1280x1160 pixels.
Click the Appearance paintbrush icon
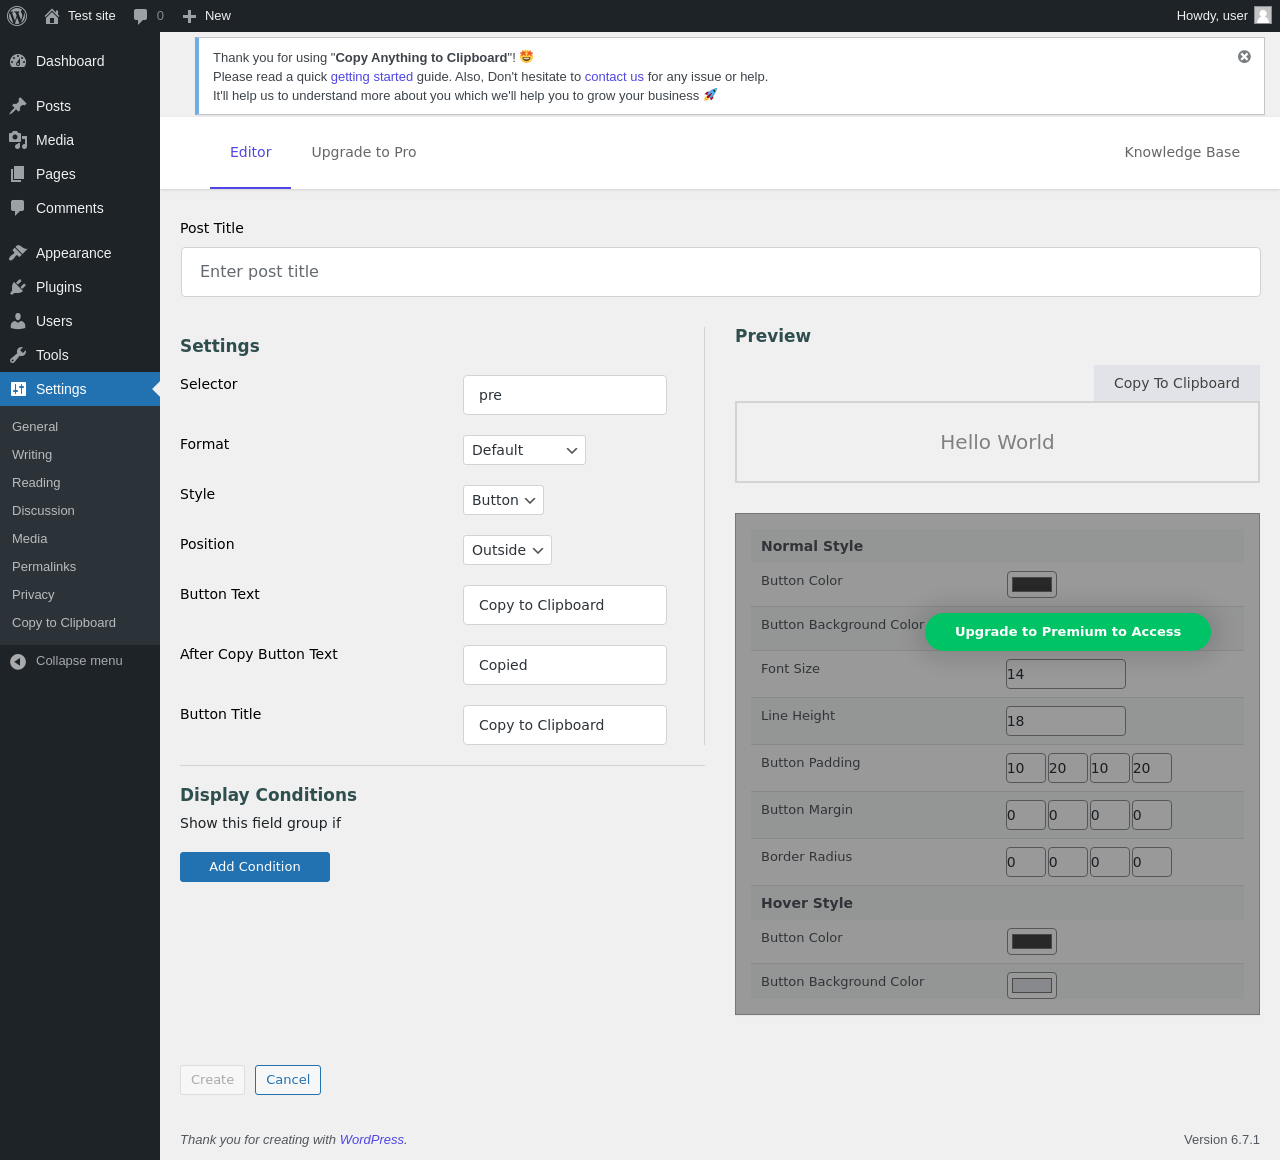pyautogui.click(x=18, y=253)
